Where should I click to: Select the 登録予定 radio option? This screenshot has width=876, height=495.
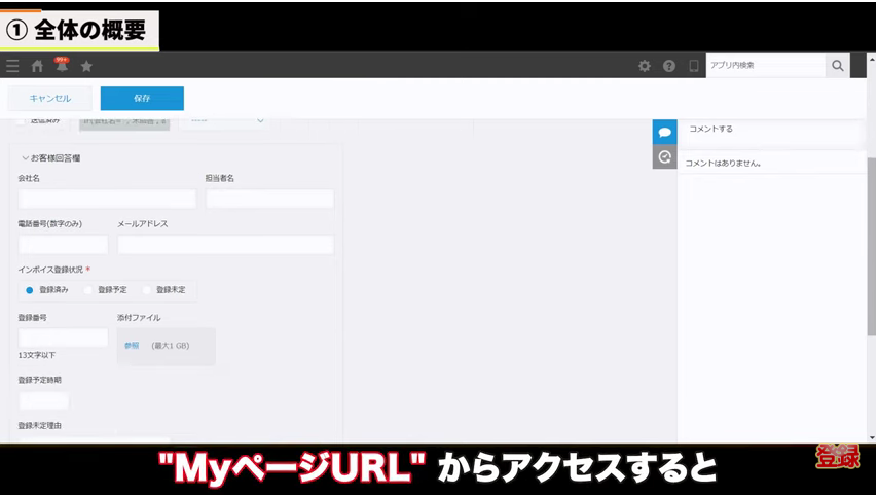point(89,290)
